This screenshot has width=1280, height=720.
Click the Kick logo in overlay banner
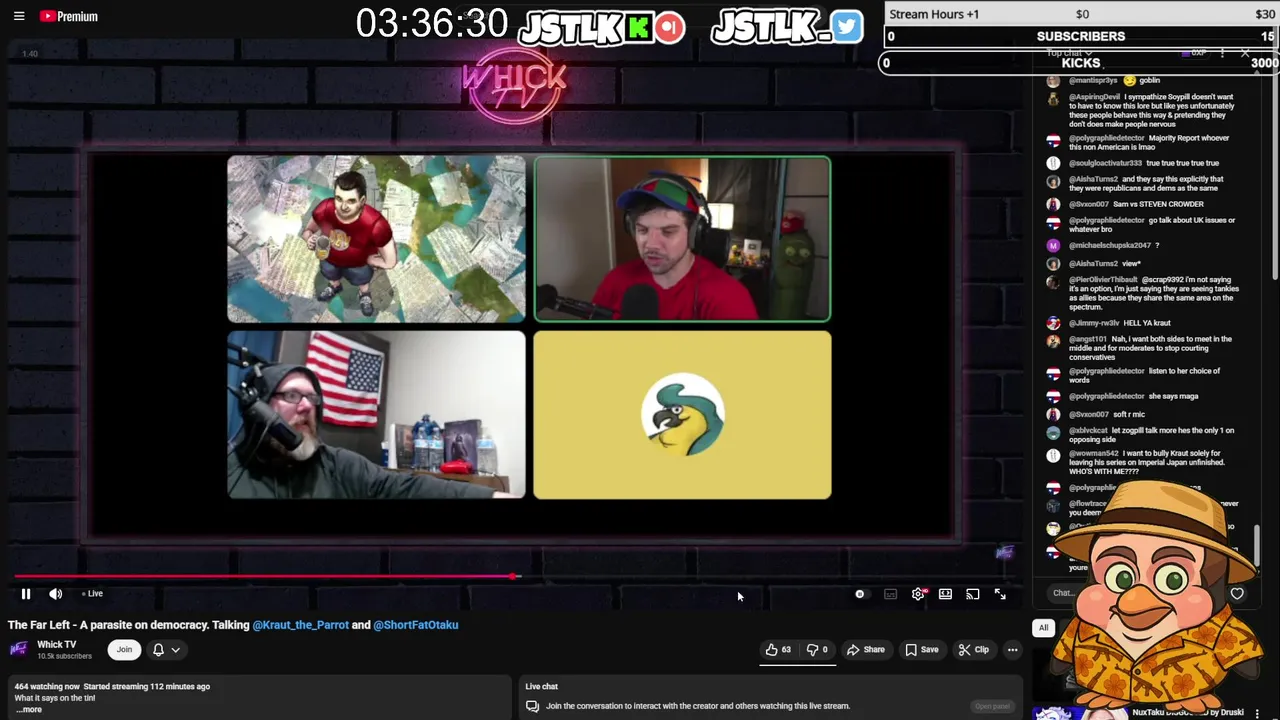637,28
